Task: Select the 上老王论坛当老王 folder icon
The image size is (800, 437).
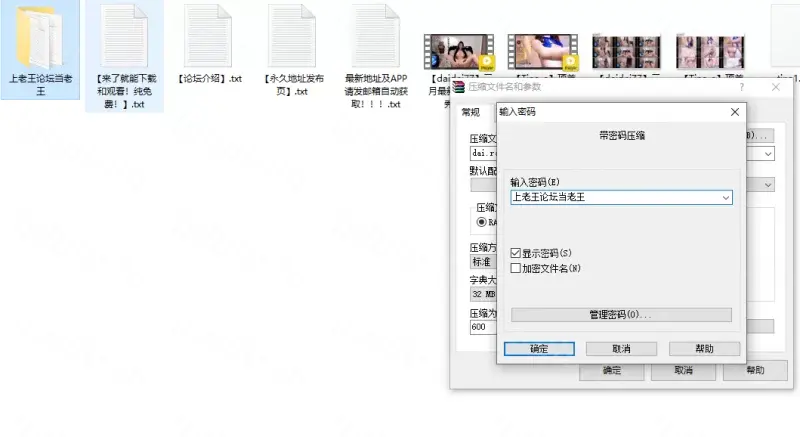Action: pos(40,36)
